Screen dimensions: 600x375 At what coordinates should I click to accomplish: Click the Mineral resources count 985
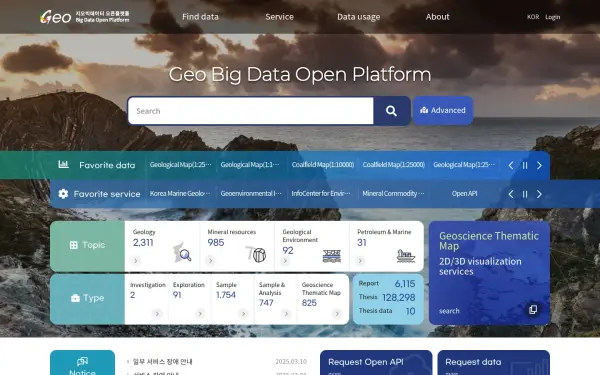tap(216, 243)
